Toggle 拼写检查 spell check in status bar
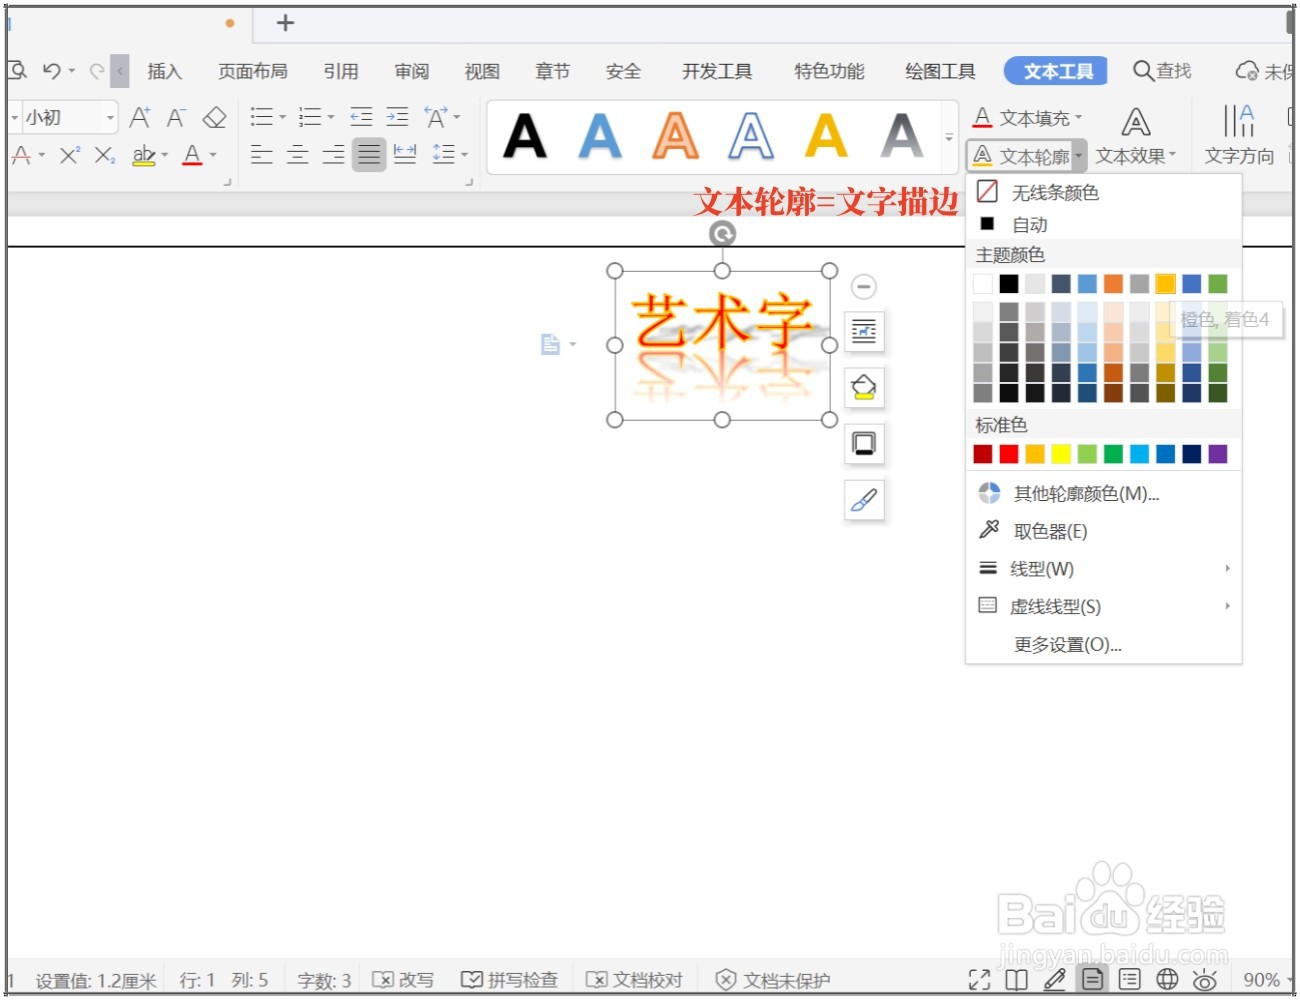 pyautogui.click(x=509, y=980)
